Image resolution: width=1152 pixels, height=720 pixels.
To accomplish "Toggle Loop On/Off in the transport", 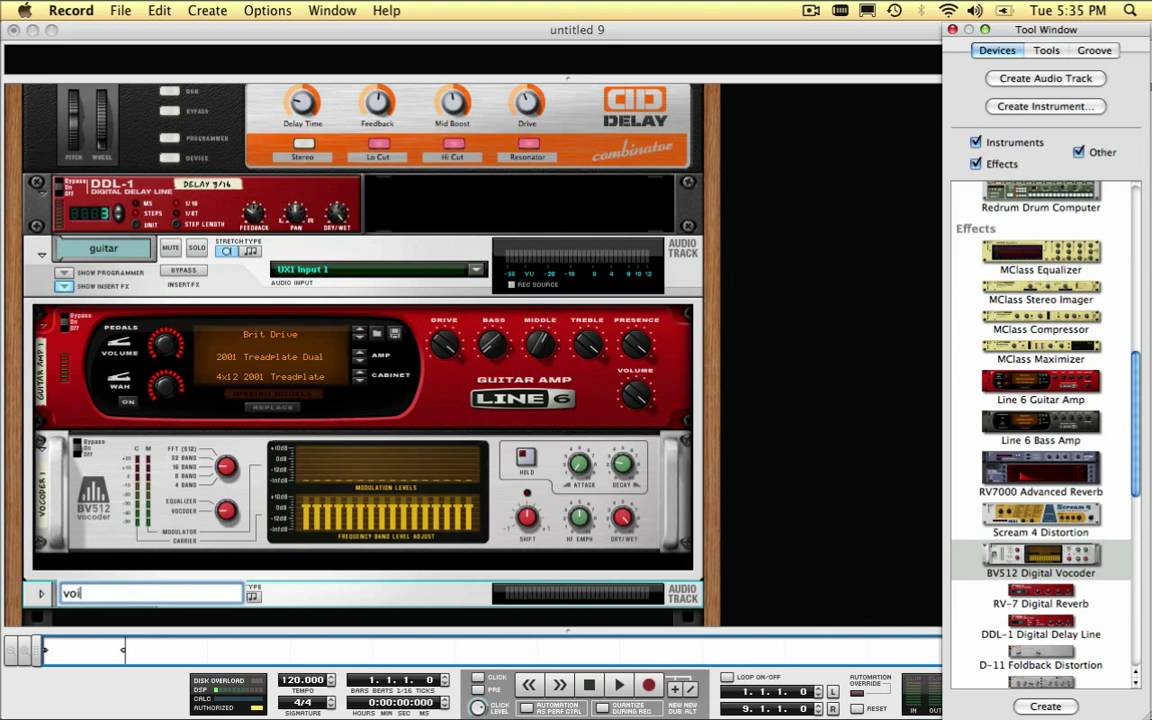I will pos(727,677).
